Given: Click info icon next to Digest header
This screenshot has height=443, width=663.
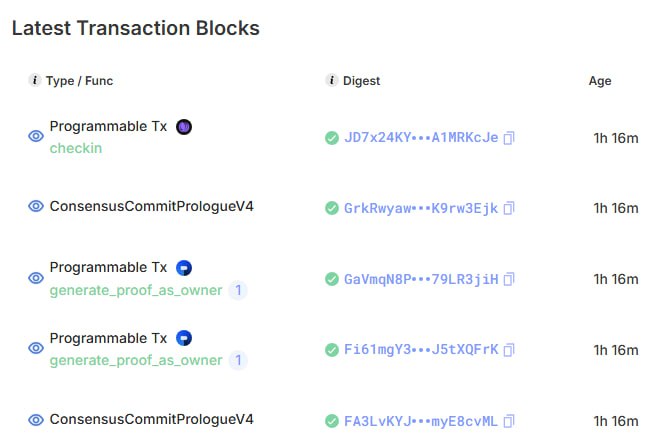Looking at the screenshot, I should click(x=332, y=81).
